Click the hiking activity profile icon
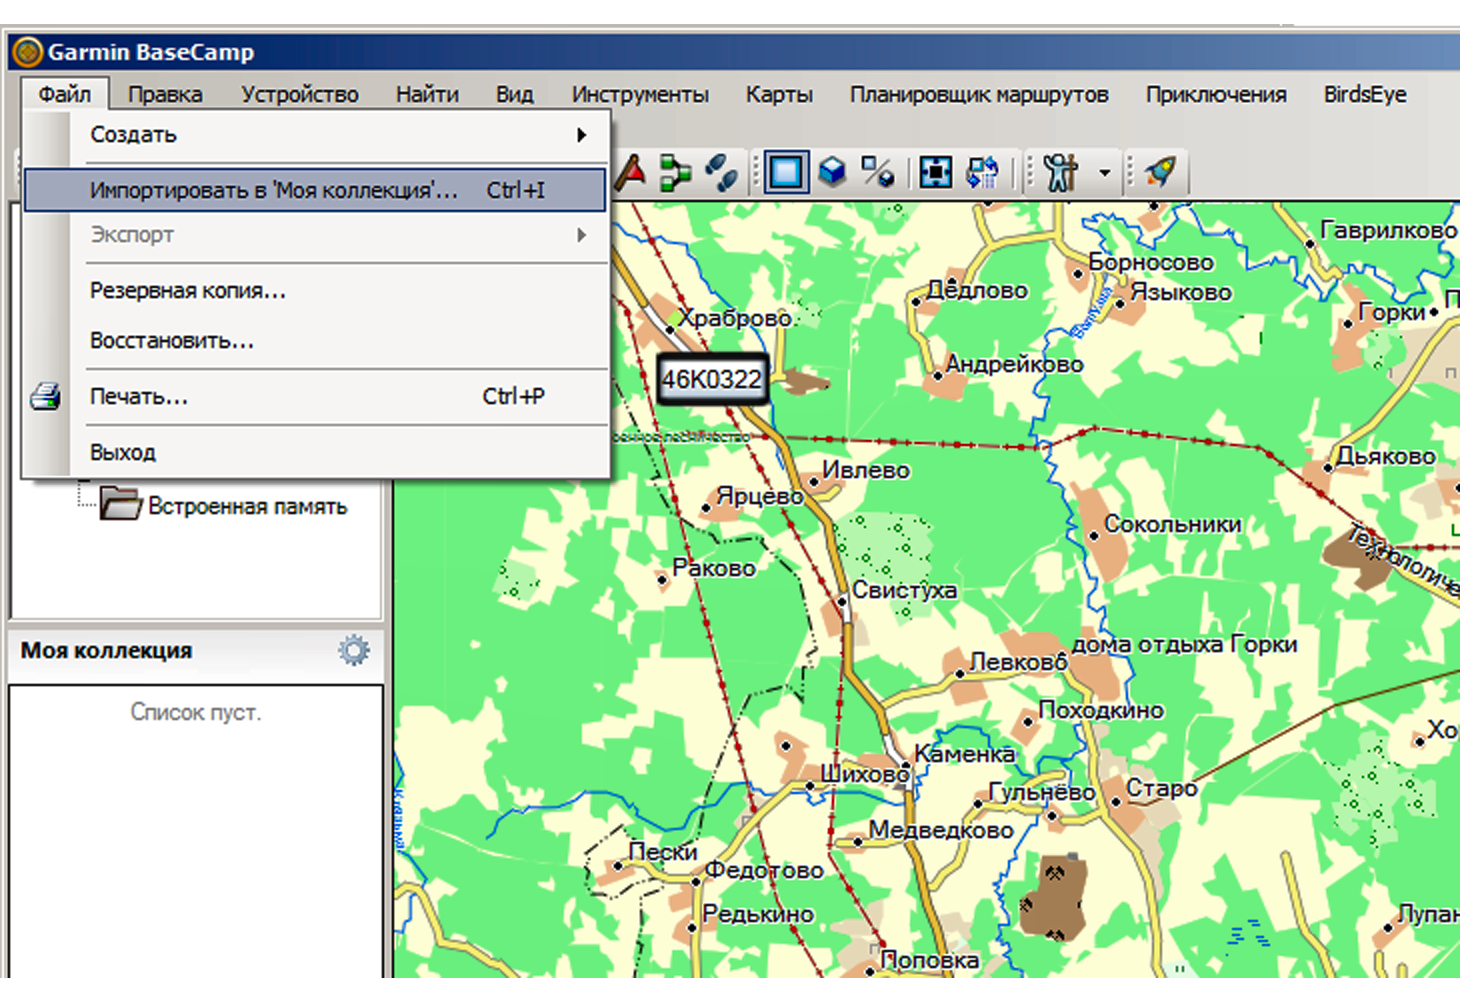The width and height of the screenshot is (1460, 1002). pos(1062,172)
